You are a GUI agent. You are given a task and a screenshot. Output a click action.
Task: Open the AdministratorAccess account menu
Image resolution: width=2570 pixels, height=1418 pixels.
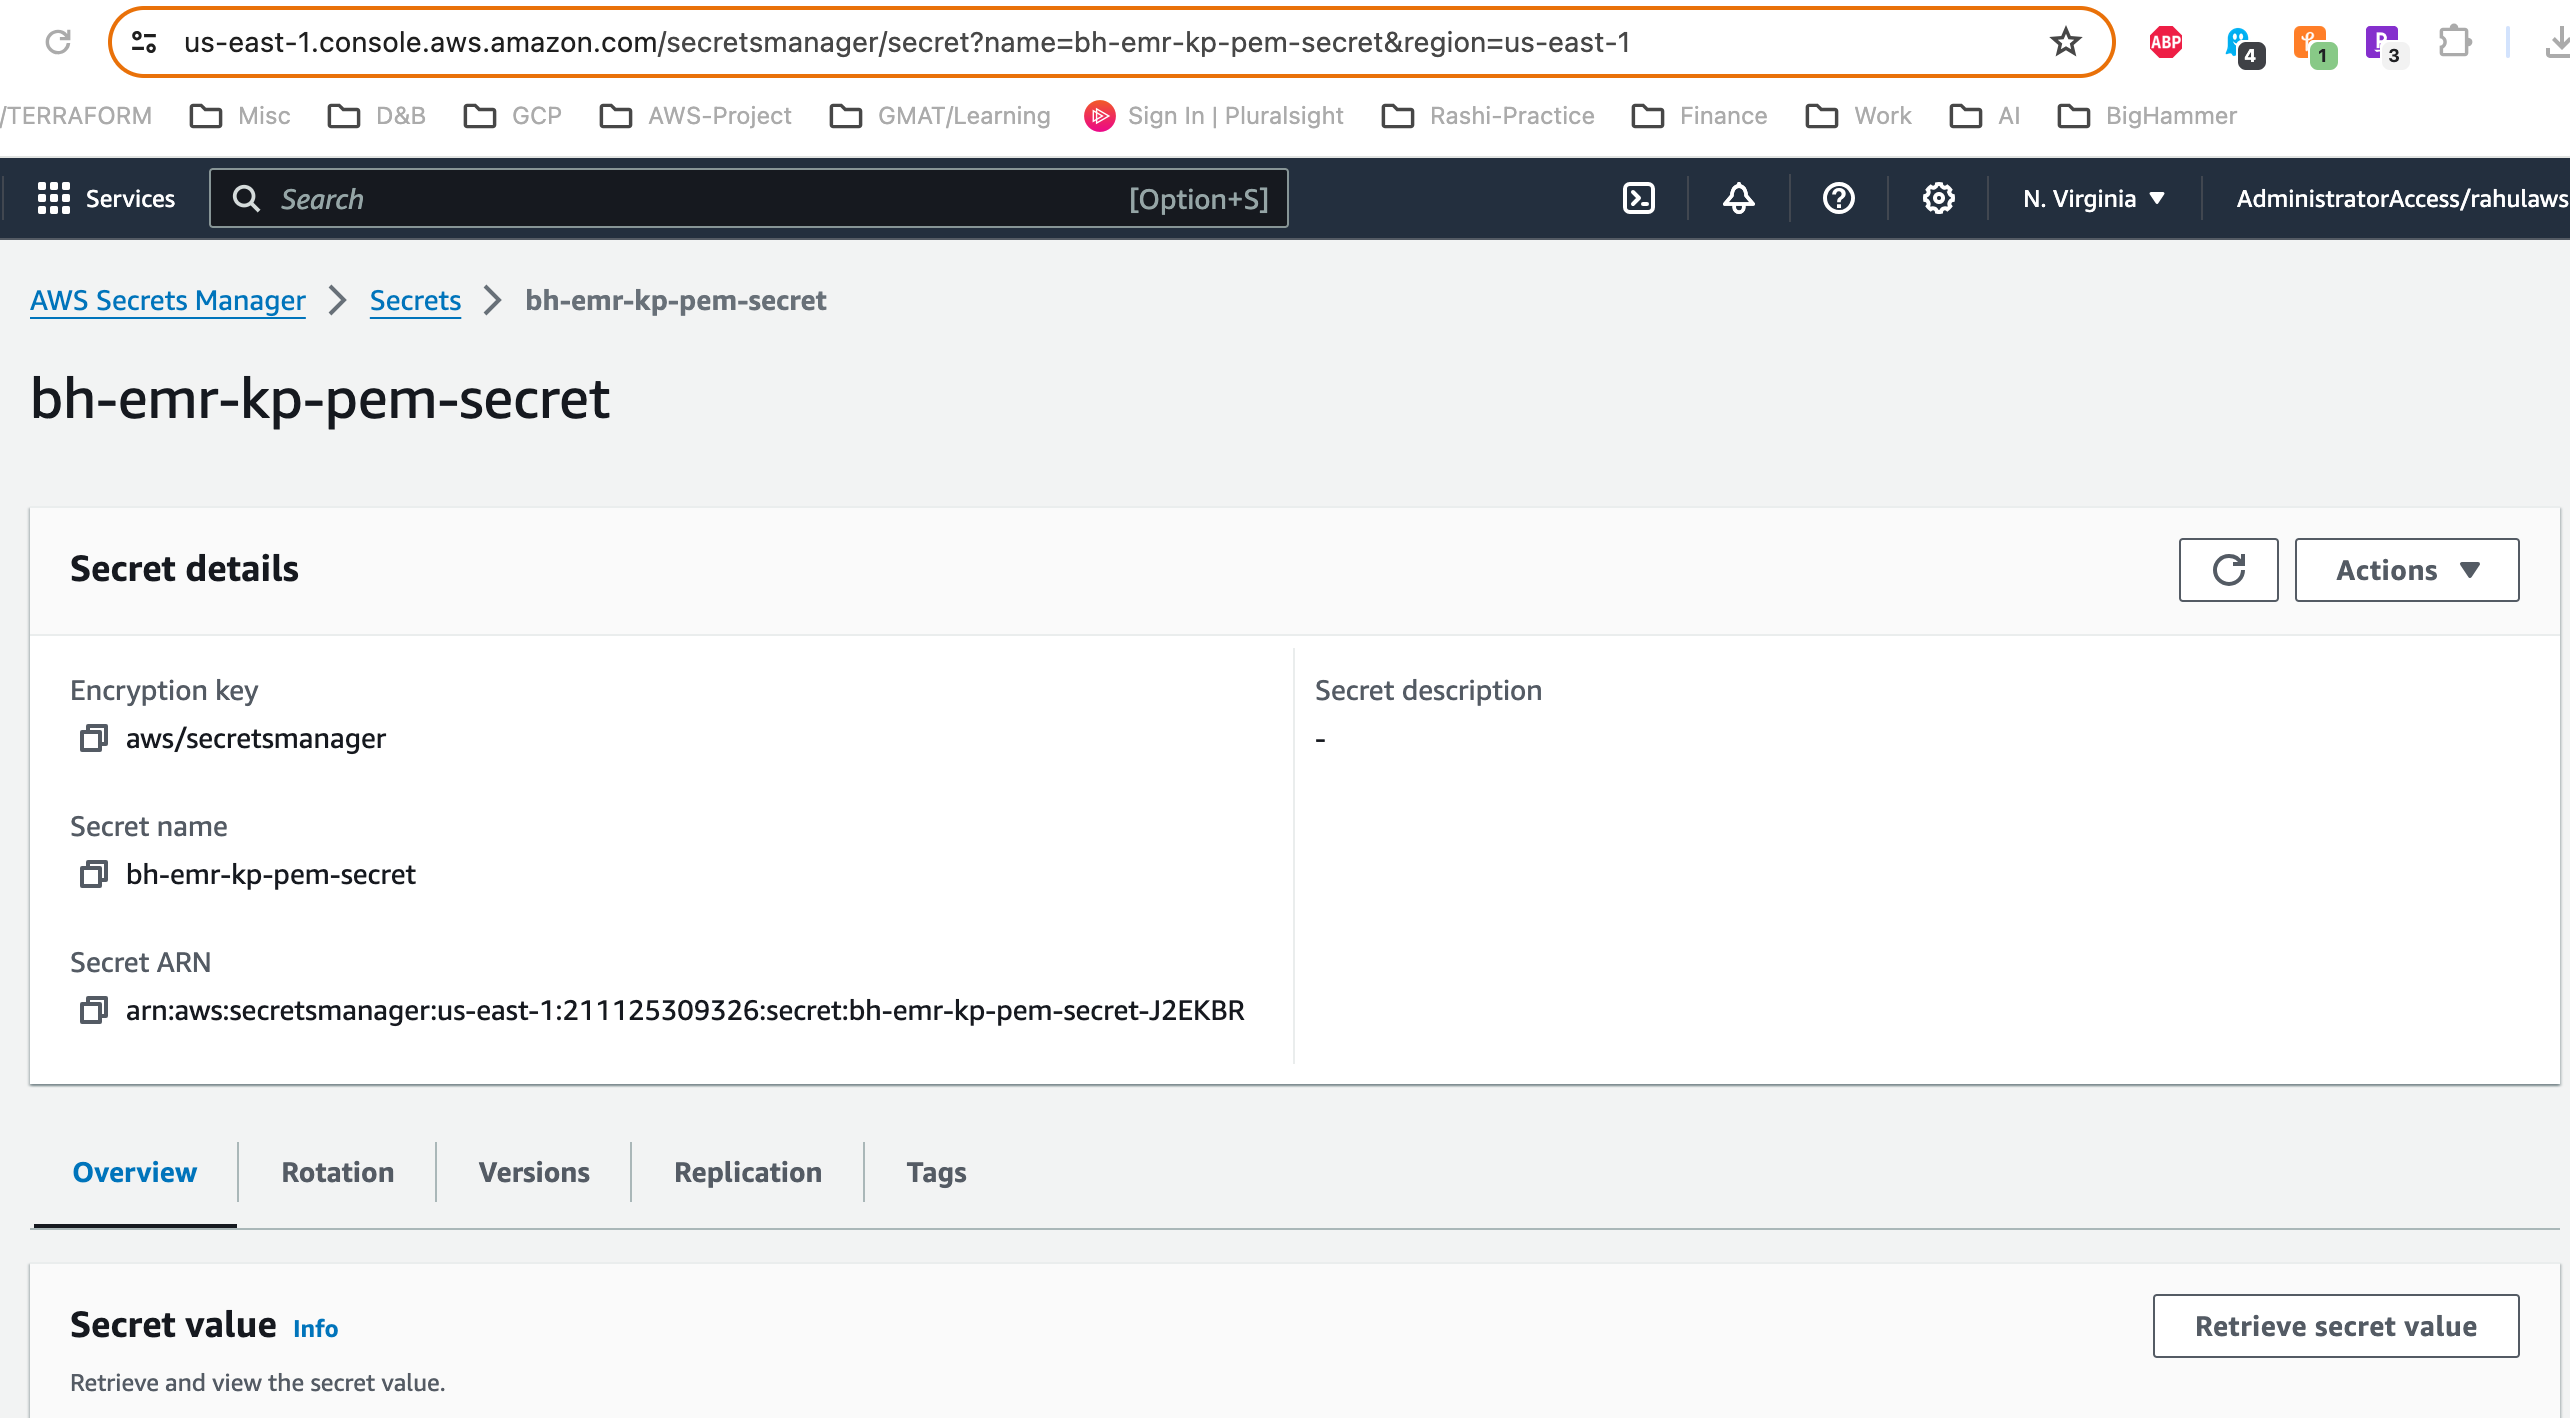(x=2400, y=198)
